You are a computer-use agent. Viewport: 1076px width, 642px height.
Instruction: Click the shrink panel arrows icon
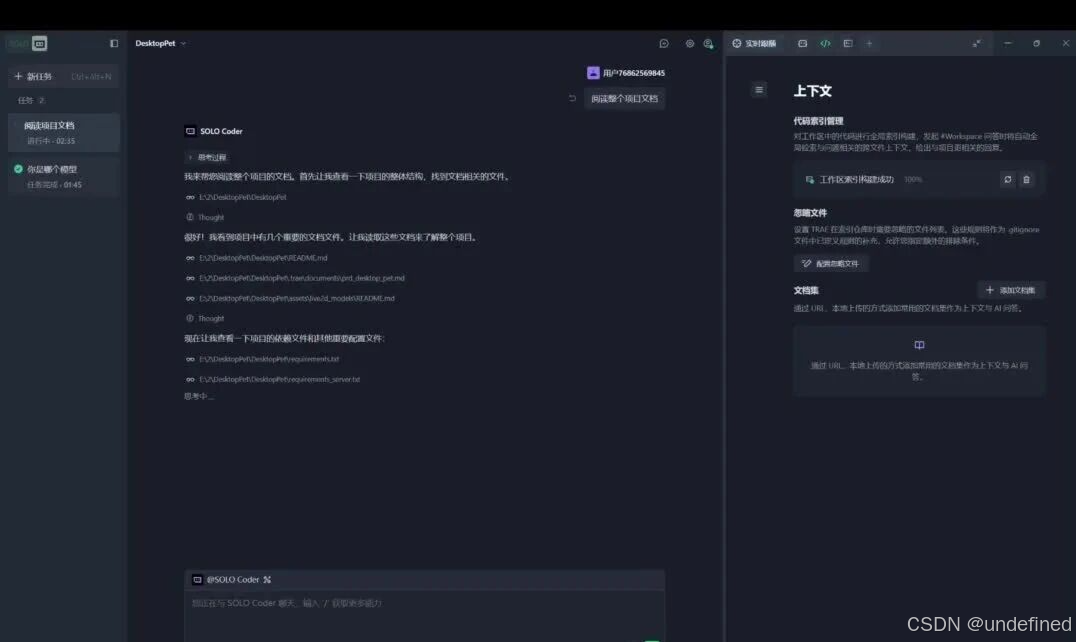click(x=976, y=43)
